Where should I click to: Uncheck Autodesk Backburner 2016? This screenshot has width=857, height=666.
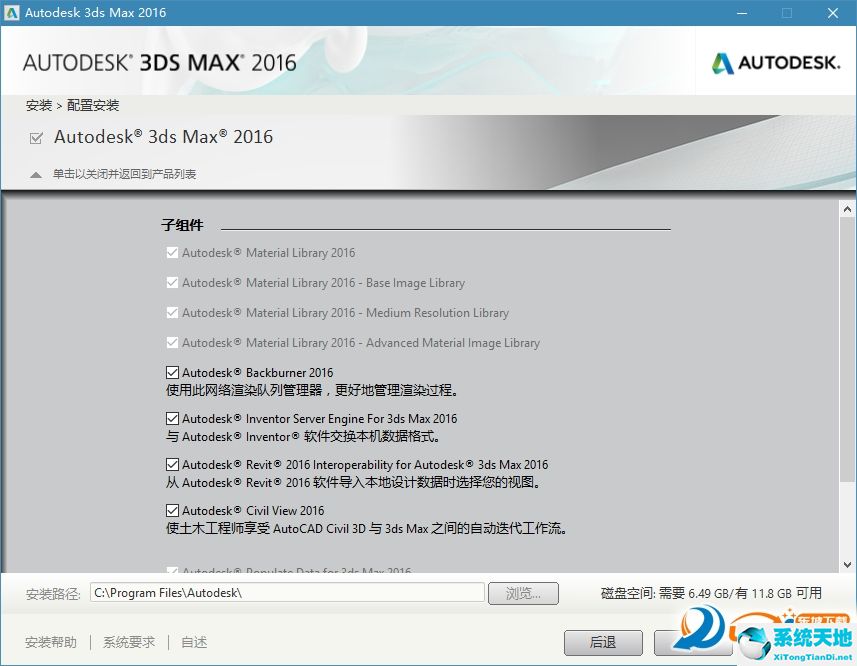click(x=172, y=373)
